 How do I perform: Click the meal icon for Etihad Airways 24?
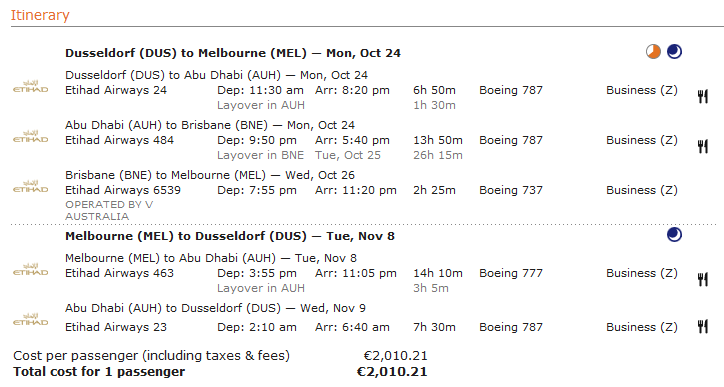[702, 96]
